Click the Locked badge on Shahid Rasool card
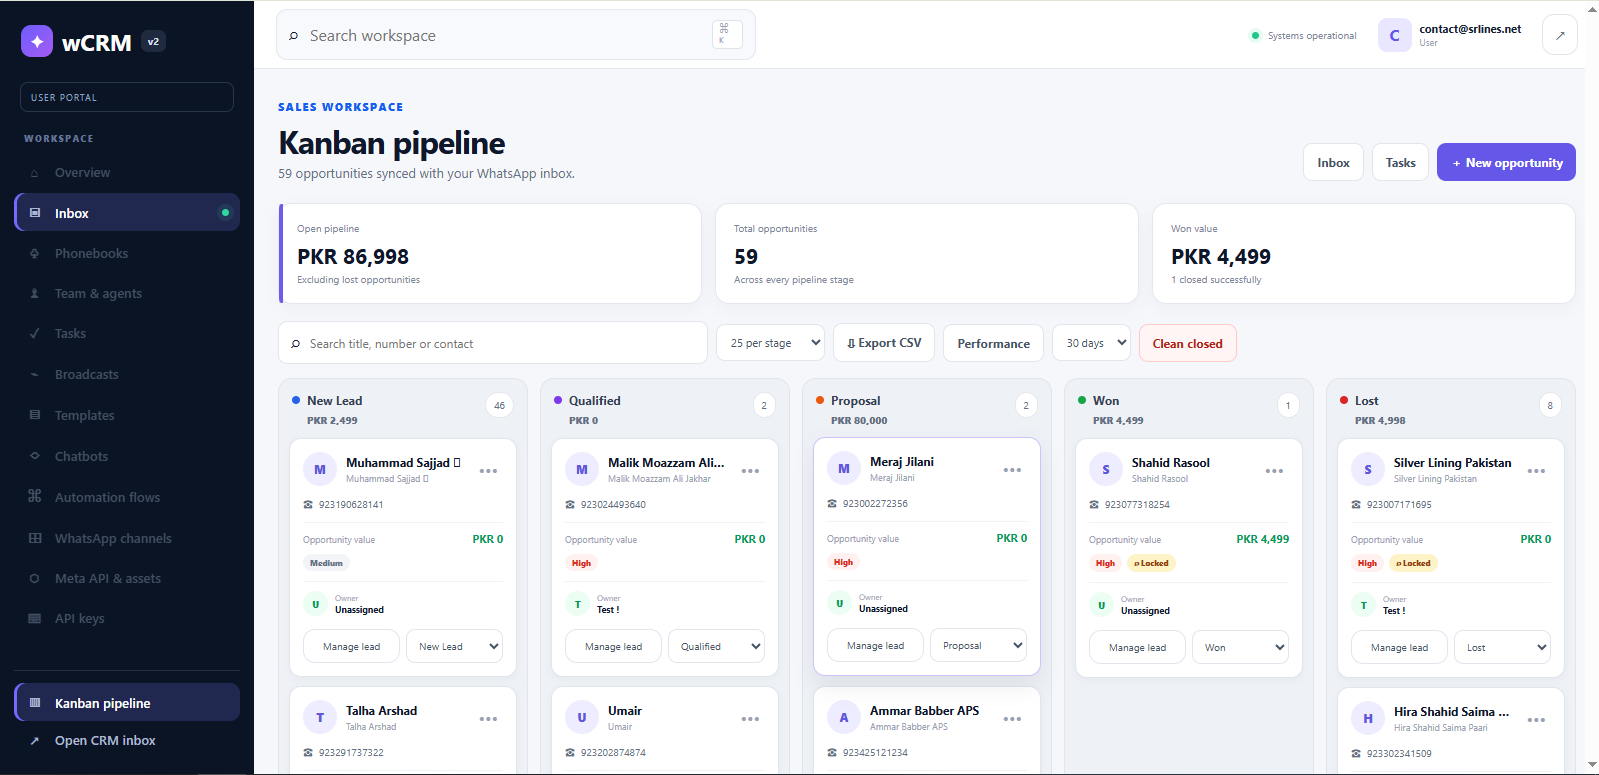1599x775 pixels. [x=1151, y=563]
